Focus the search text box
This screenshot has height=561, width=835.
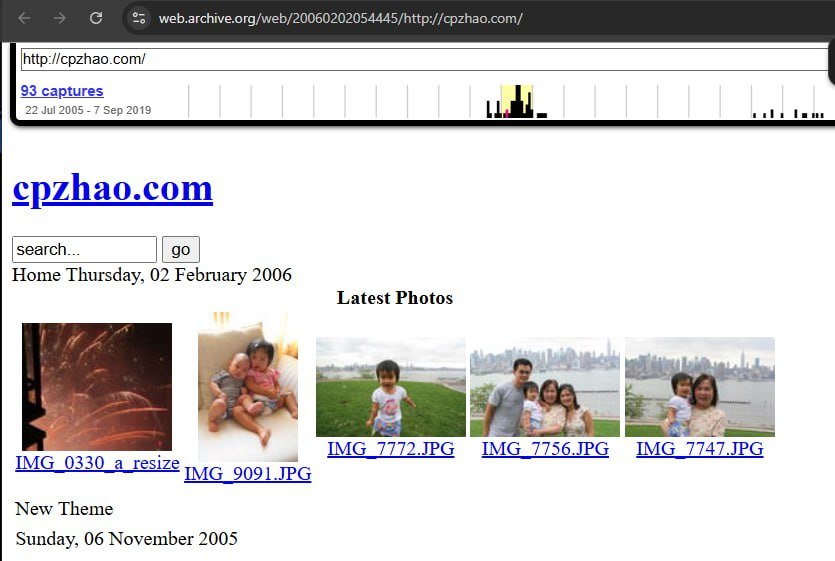[84, 249]
